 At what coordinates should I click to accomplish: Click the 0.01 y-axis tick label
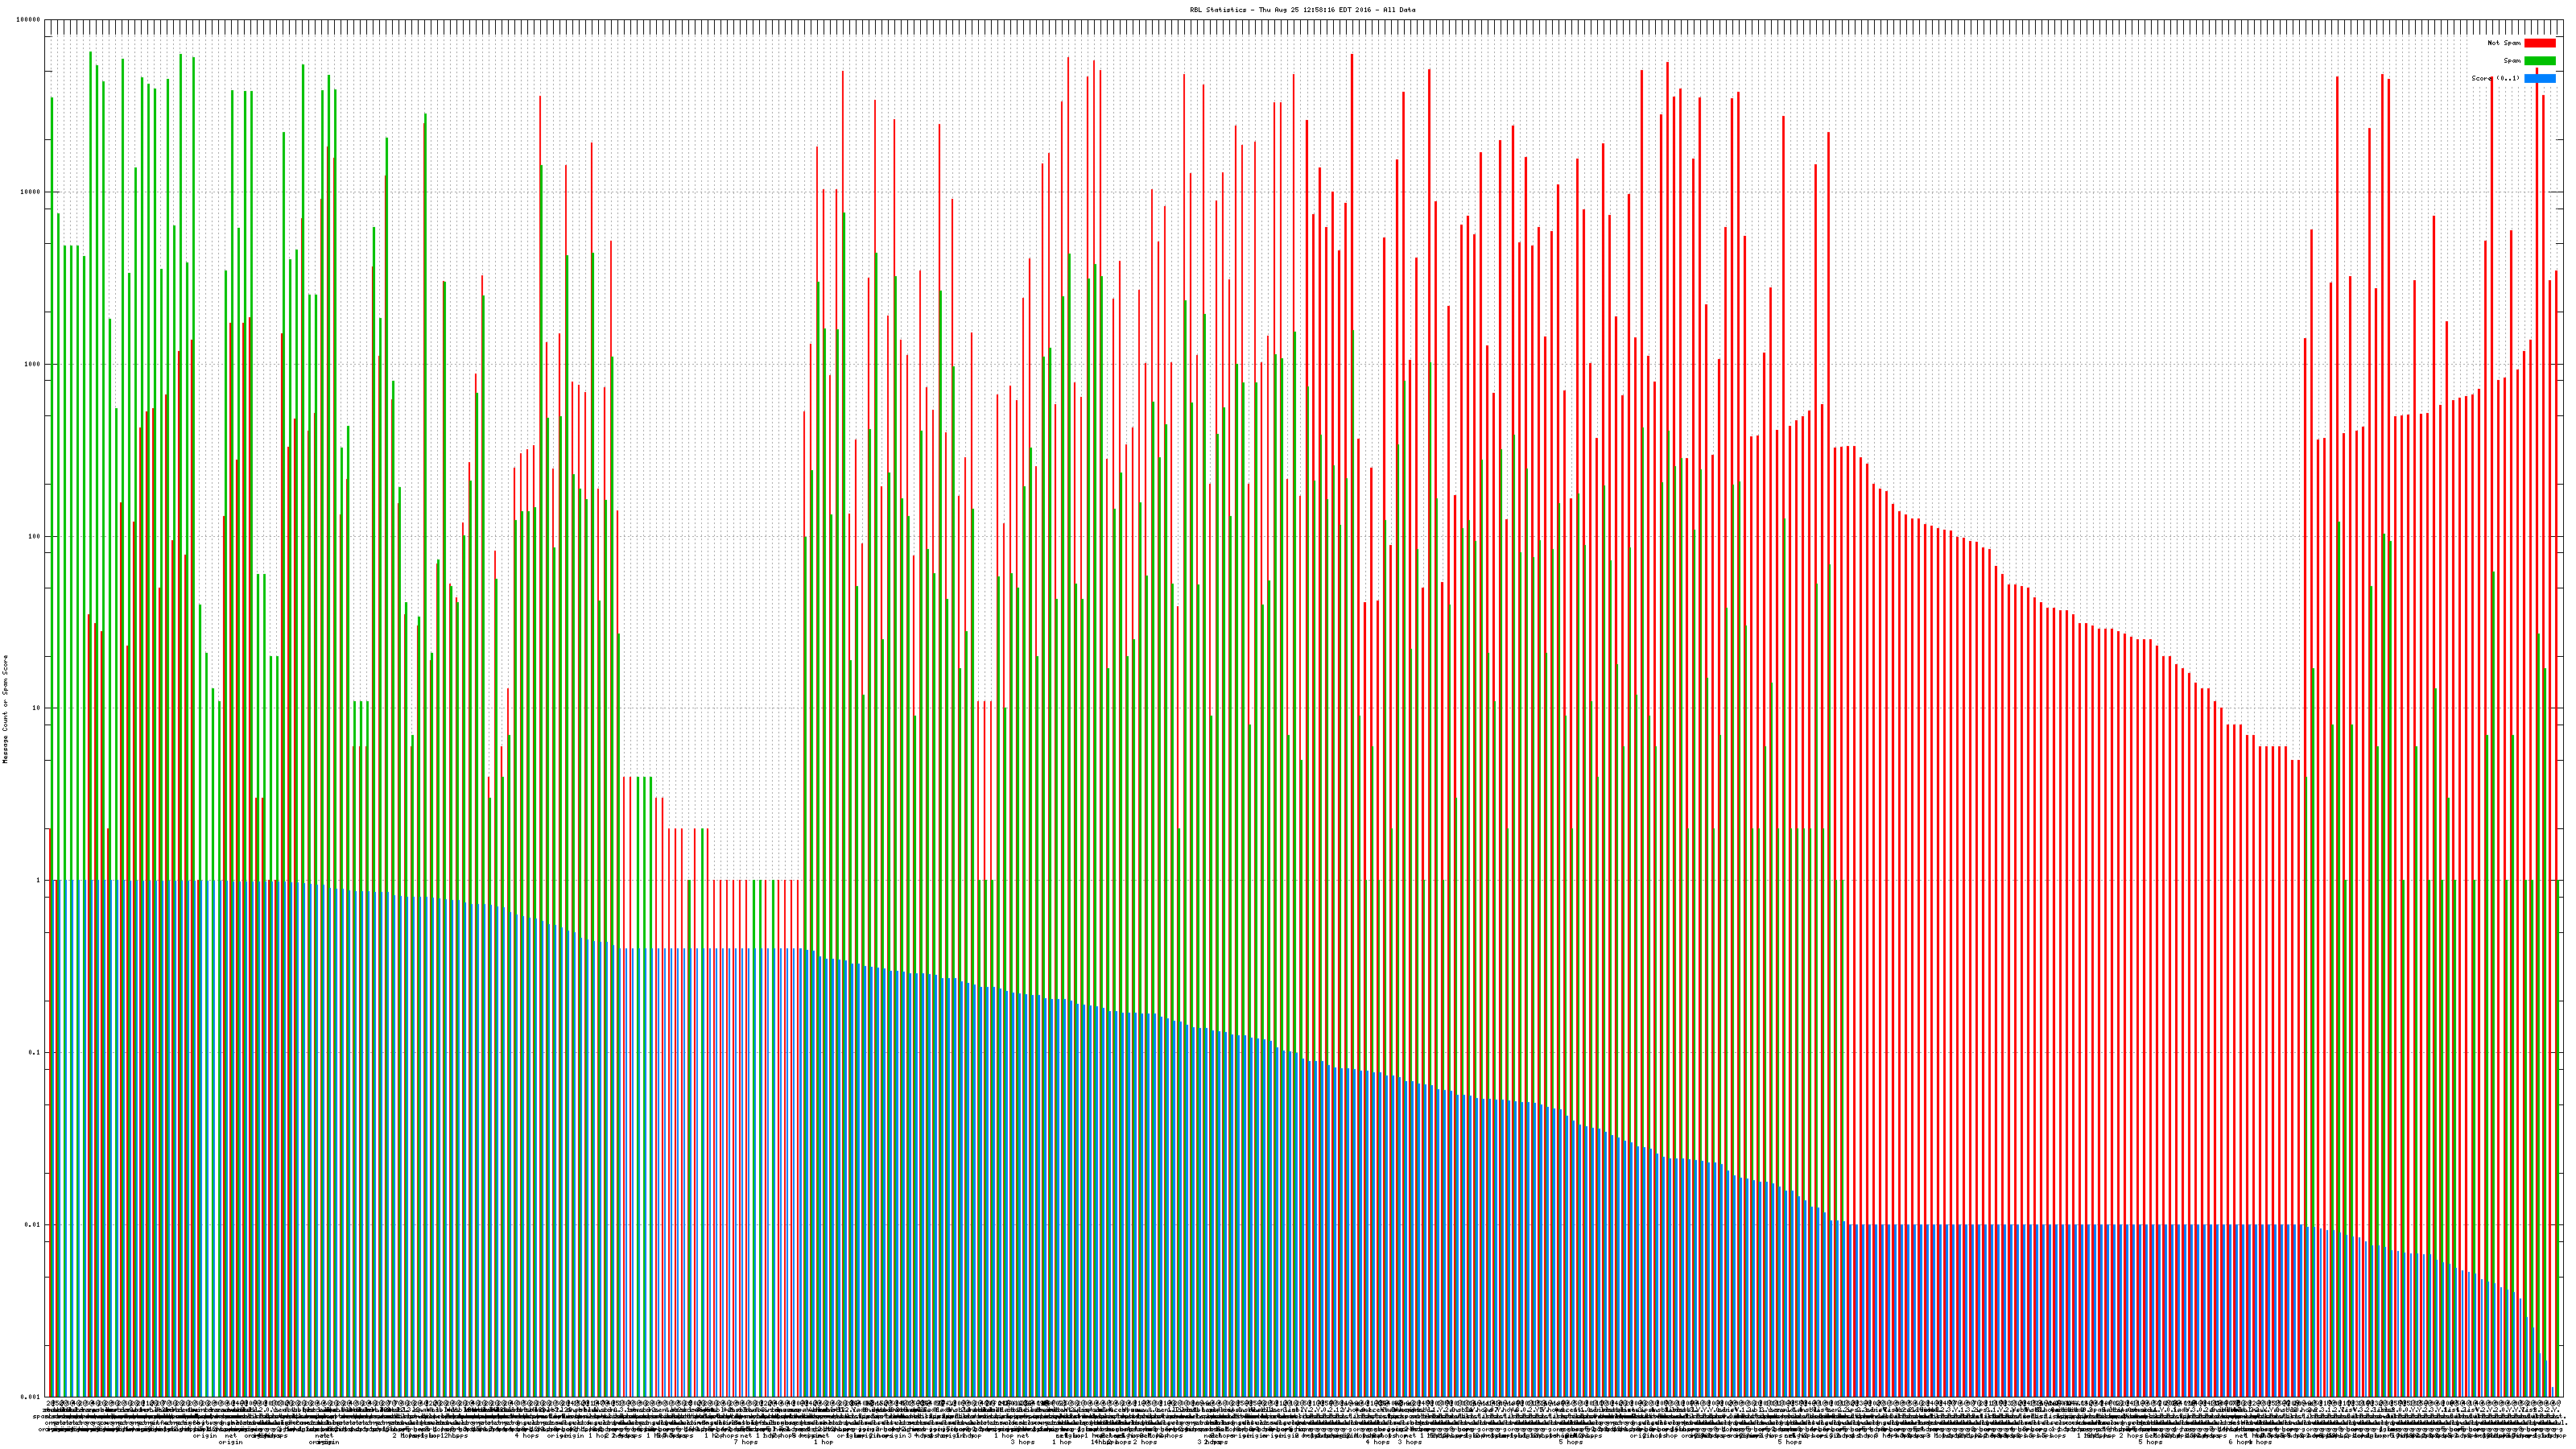coord(33,1224)
